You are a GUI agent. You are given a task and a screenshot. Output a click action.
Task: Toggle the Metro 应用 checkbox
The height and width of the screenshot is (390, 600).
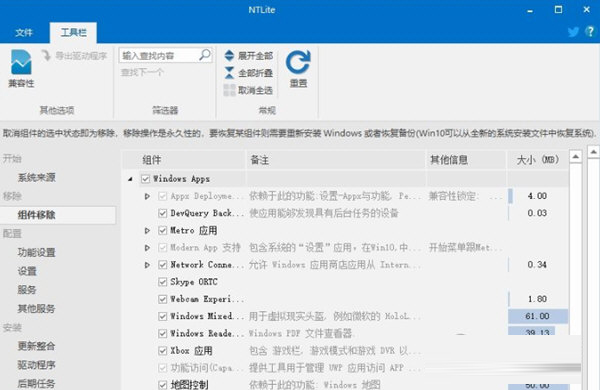point(163,230)
